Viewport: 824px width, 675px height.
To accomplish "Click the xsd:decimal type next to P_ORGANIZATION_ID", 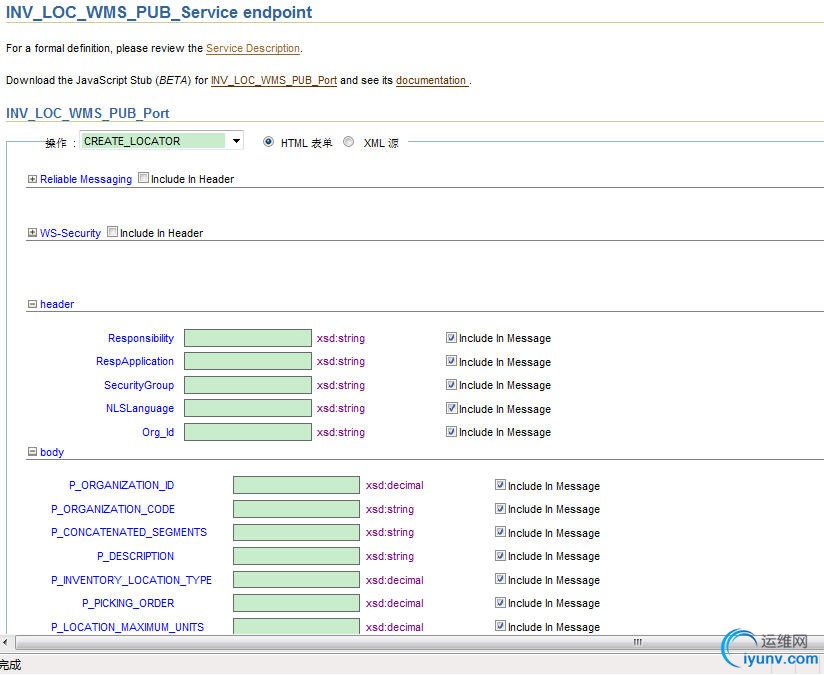I will point(395,485).
